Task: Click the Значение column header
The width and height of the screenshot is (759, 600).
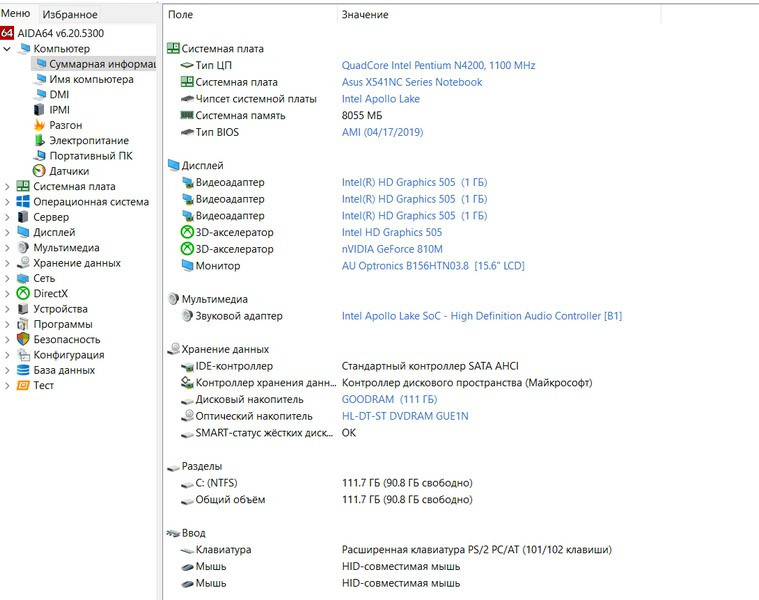Action: tap(365, 15)
